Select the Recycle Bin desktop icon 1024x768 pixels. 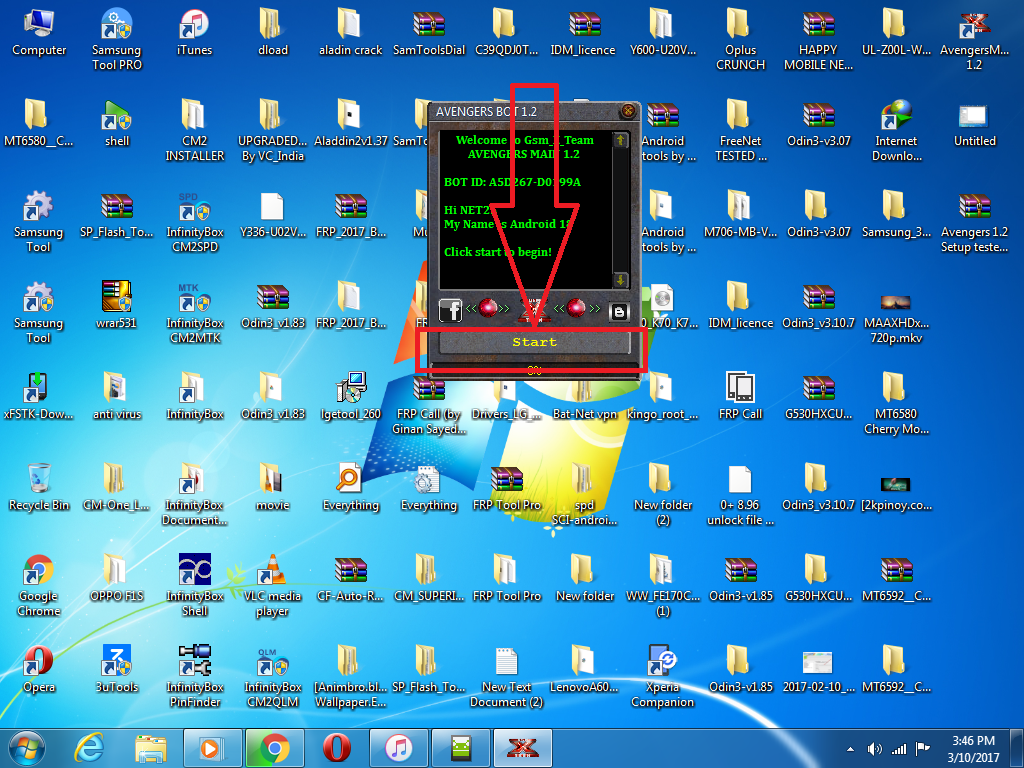[x=39, y=487]
